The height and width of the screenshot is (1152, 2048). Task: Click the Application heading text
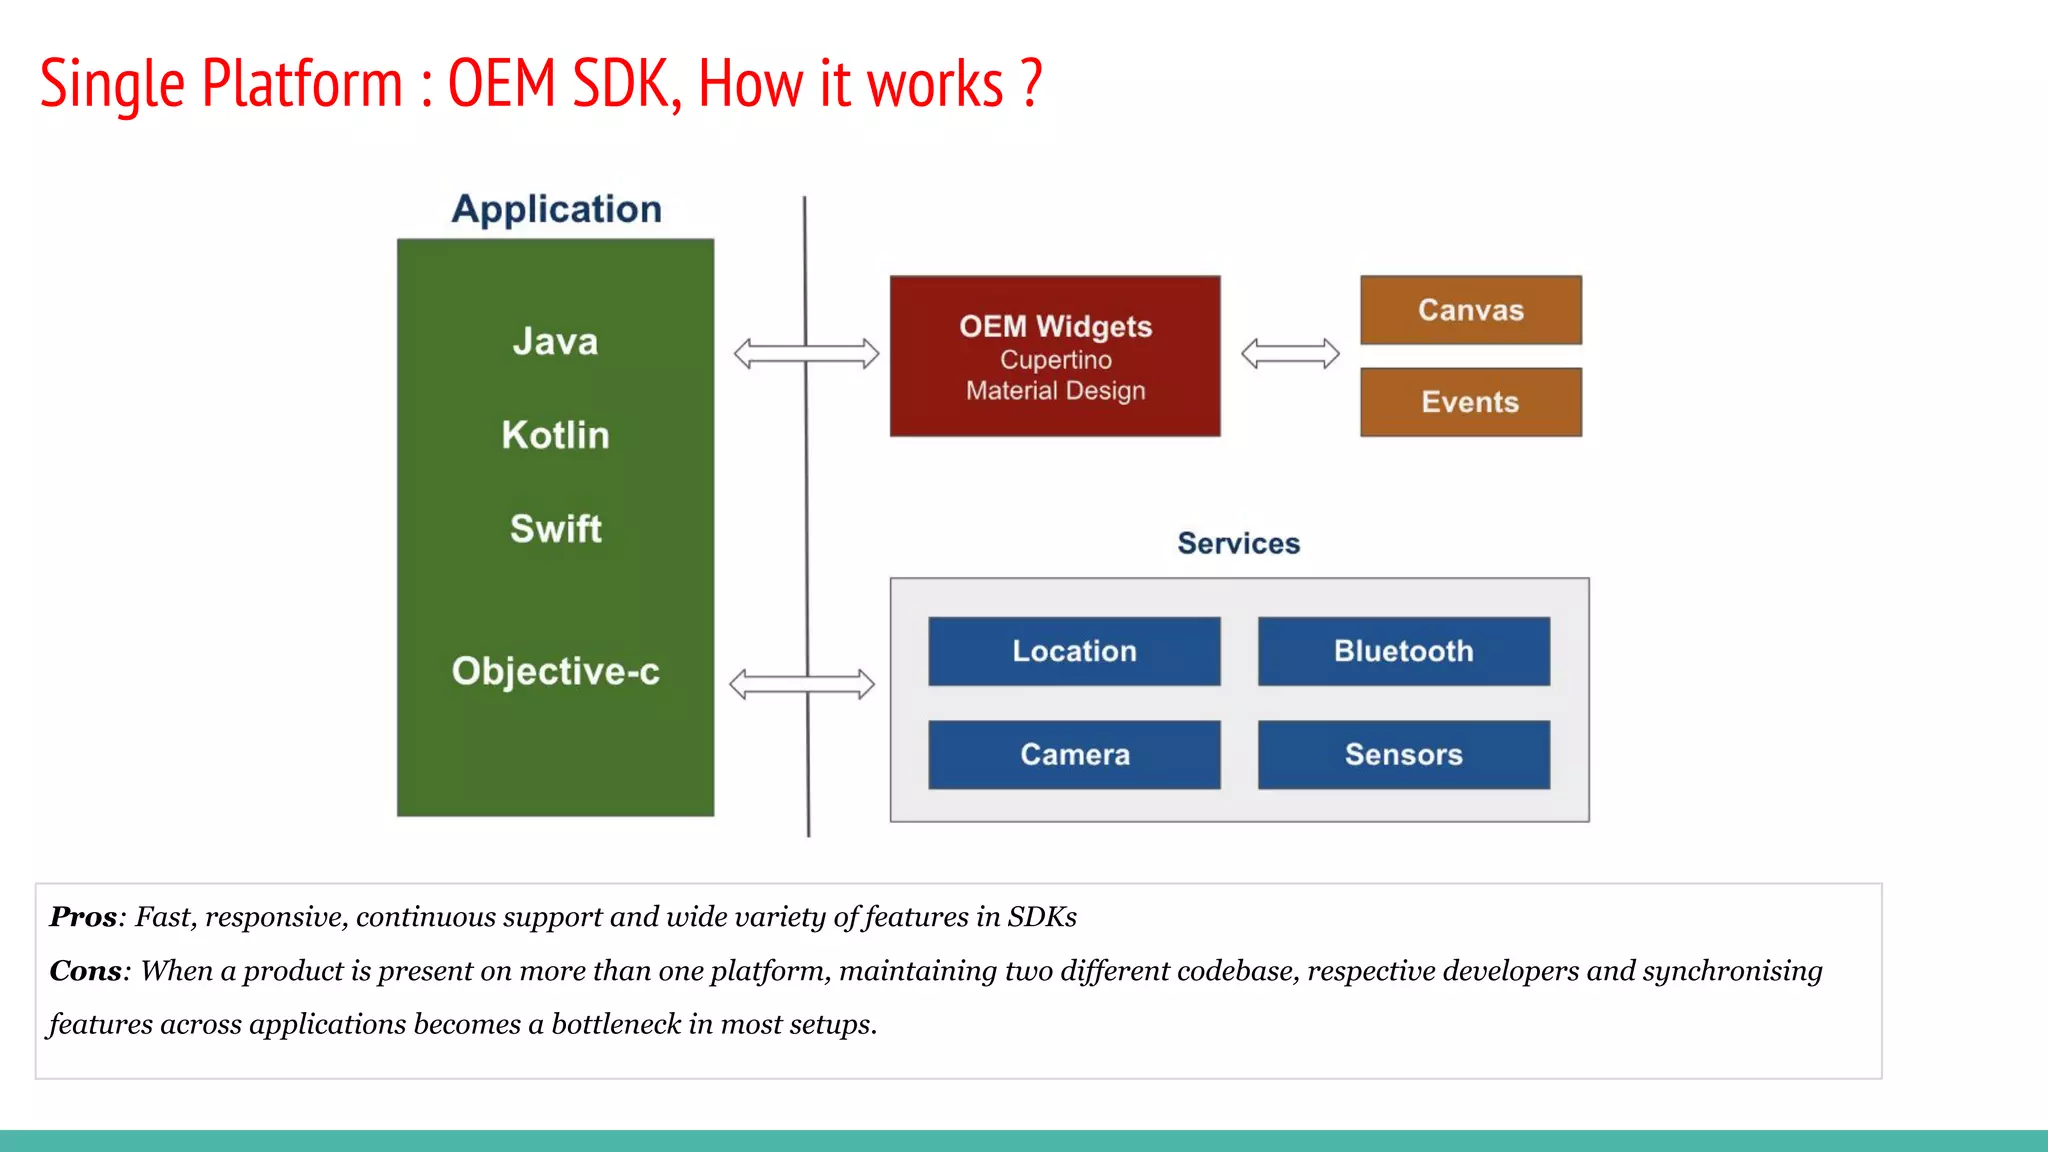[556, 209]
